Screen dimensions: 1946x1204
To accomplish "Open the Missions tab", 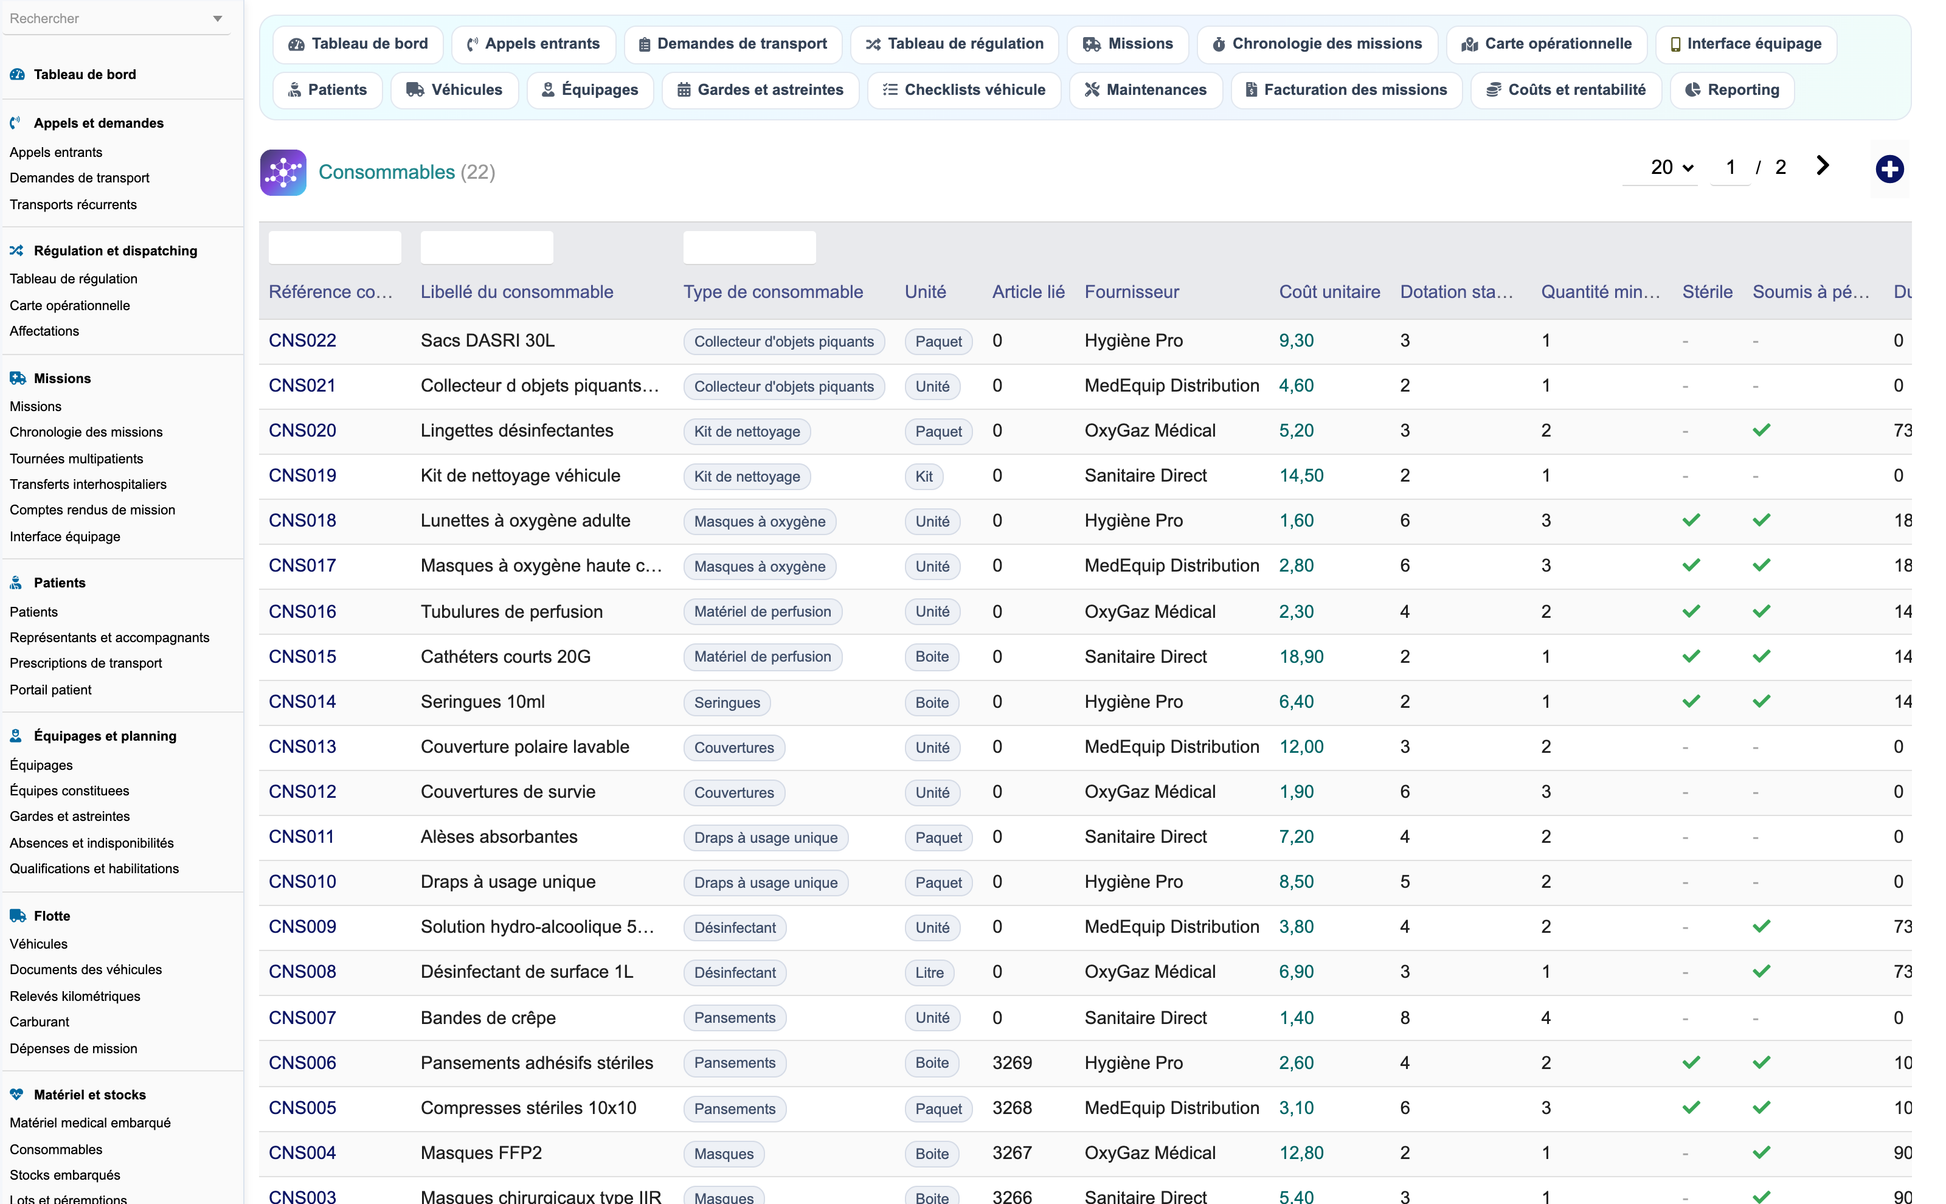I will pos(1128,44).
